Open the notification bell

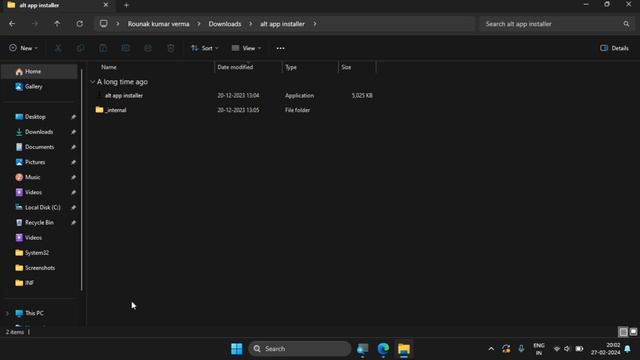pos(627,349)
